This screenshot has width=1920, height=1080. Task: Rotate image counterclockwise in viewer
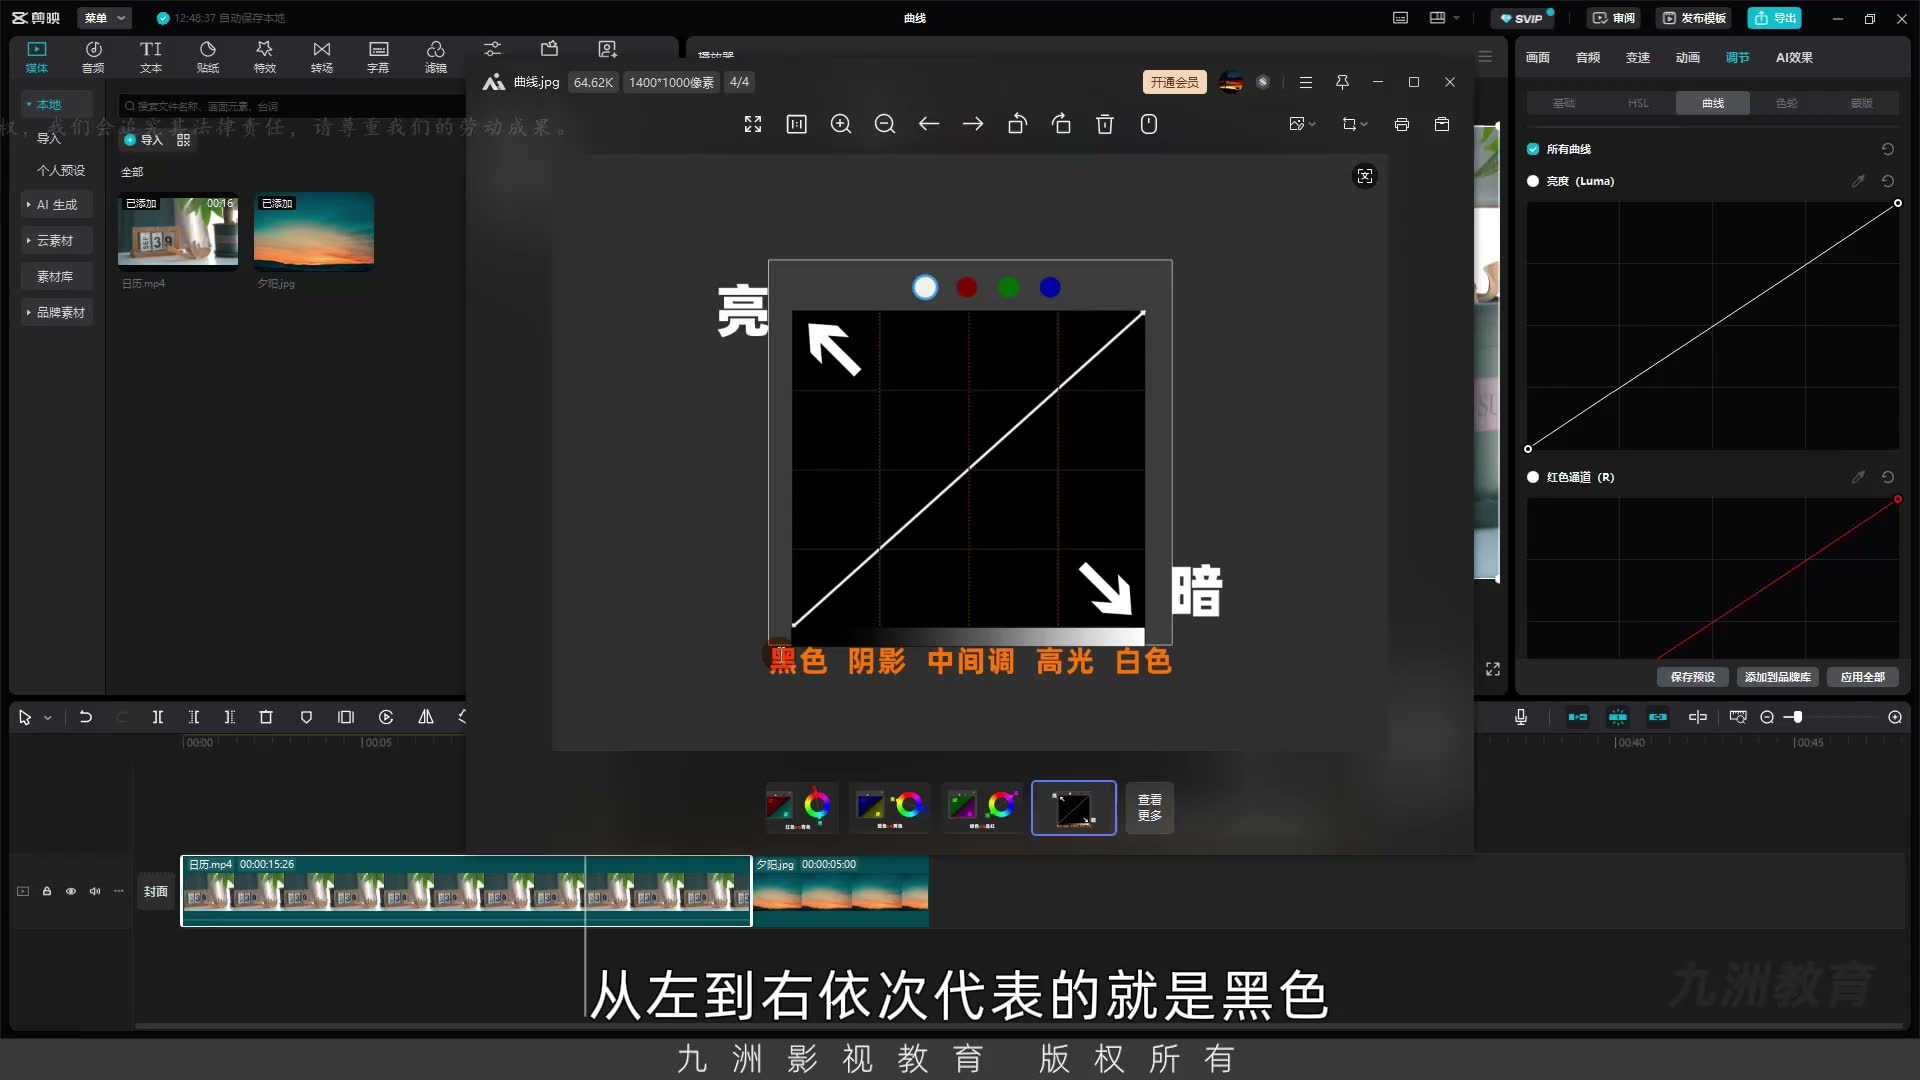pos(1017,124)
